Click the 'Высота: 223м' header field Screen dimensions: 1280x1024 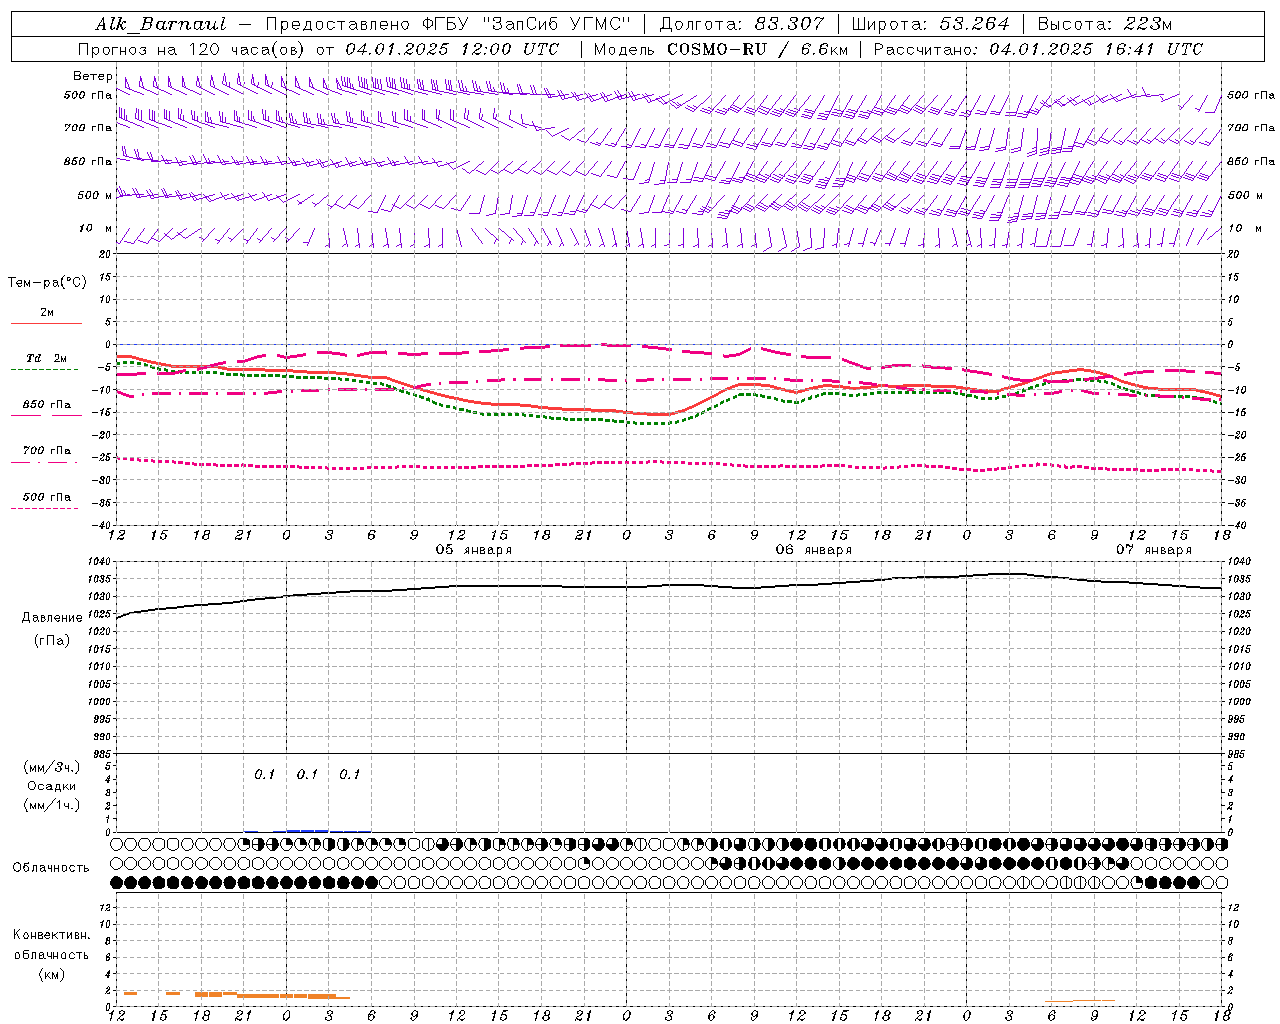point(1105,24)
